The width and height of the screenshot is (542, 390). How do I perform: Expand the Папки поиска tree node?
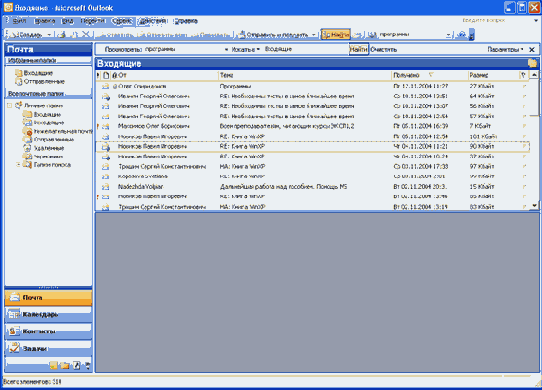coord(18,165)
